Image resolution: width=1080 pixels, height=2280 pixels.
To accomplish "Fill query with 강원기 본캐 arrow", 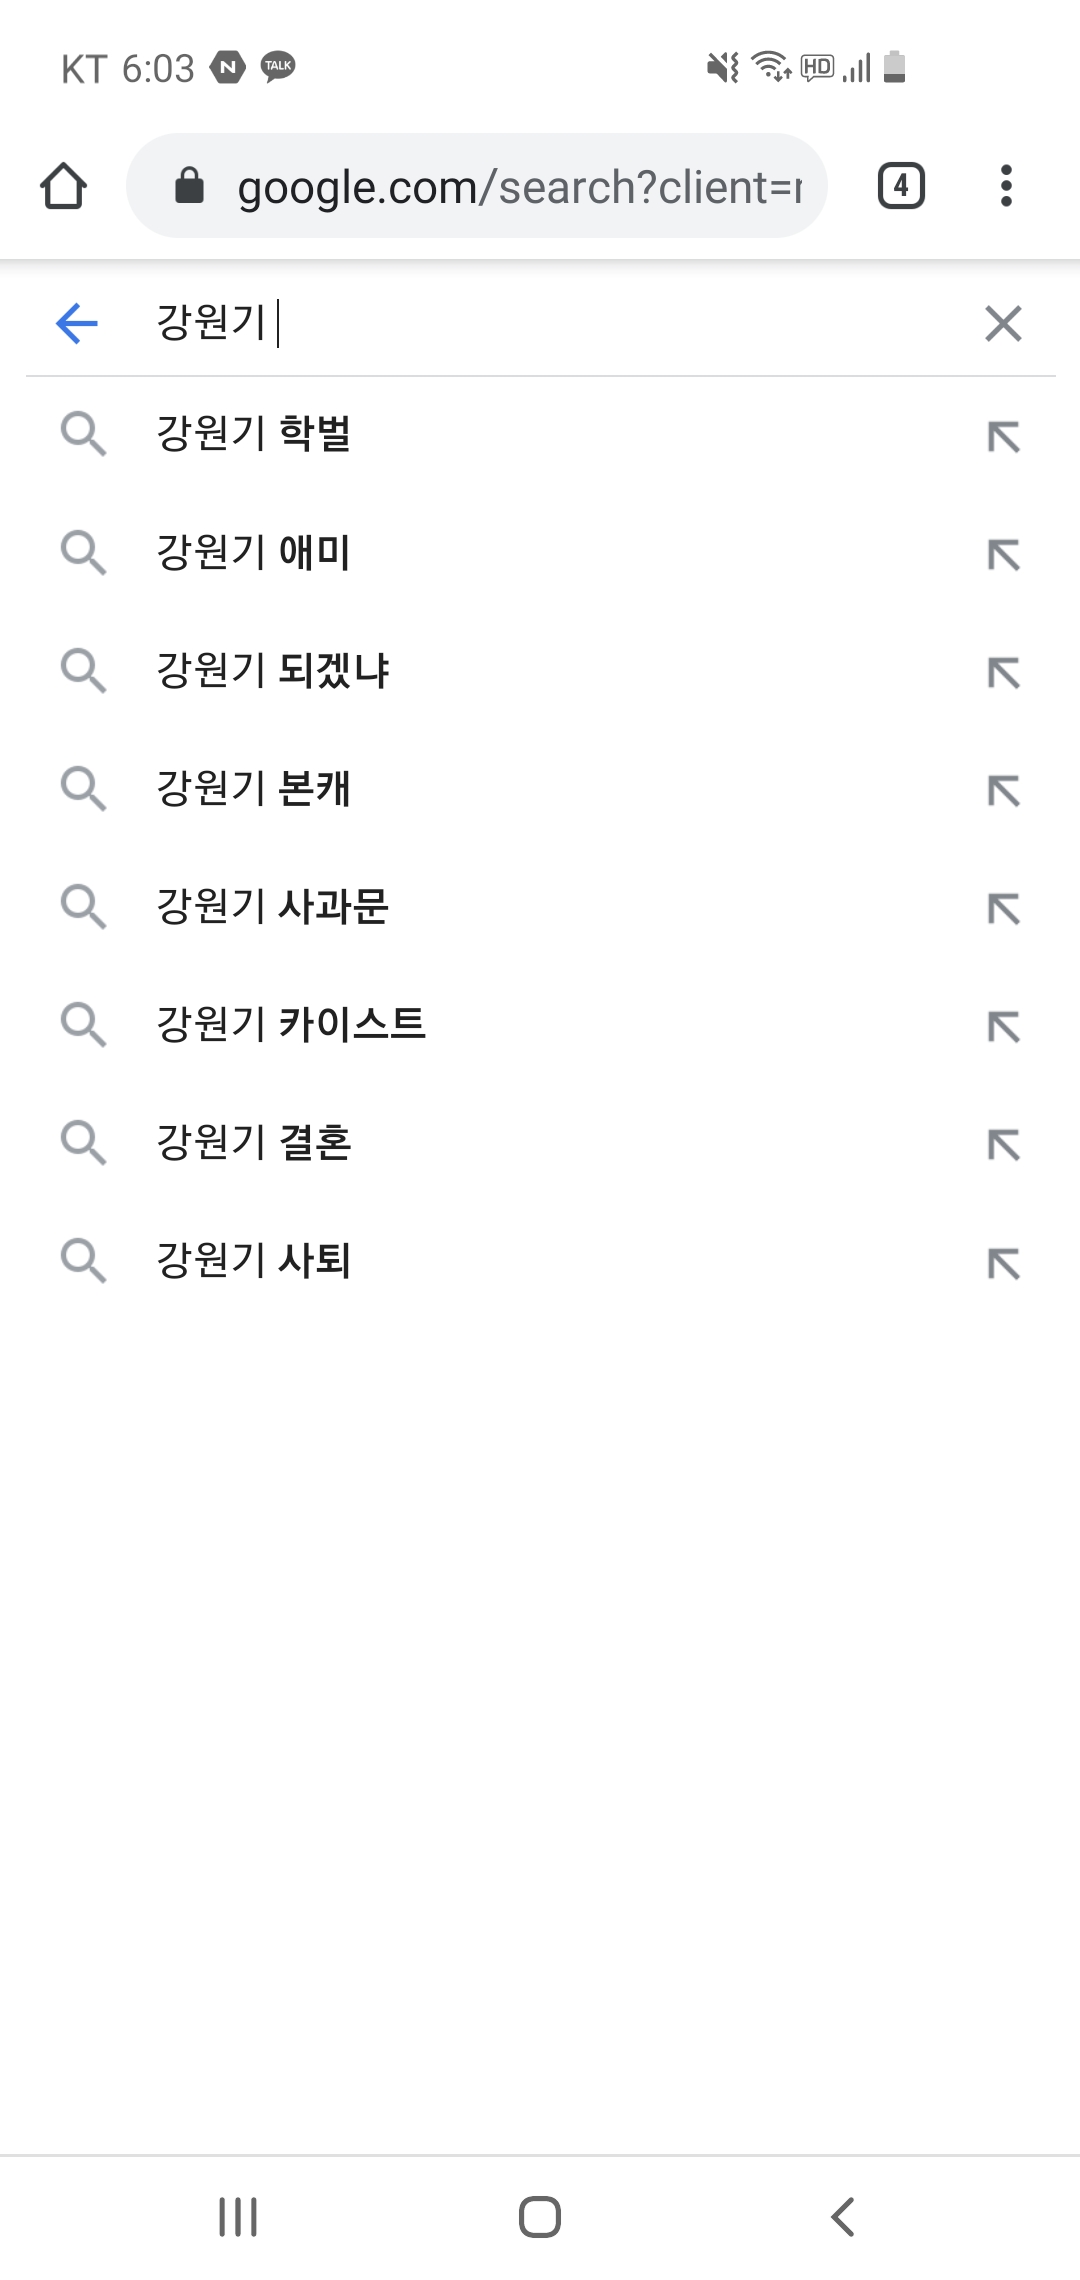I will 1003,790.
